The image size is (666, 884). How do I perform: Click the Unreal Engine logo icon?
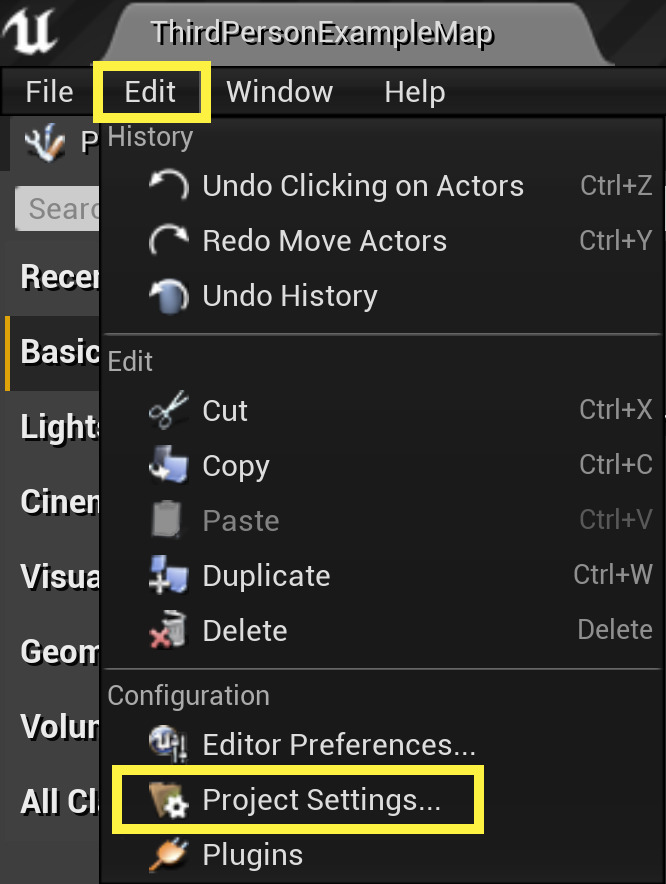click(x=30, y=33)
